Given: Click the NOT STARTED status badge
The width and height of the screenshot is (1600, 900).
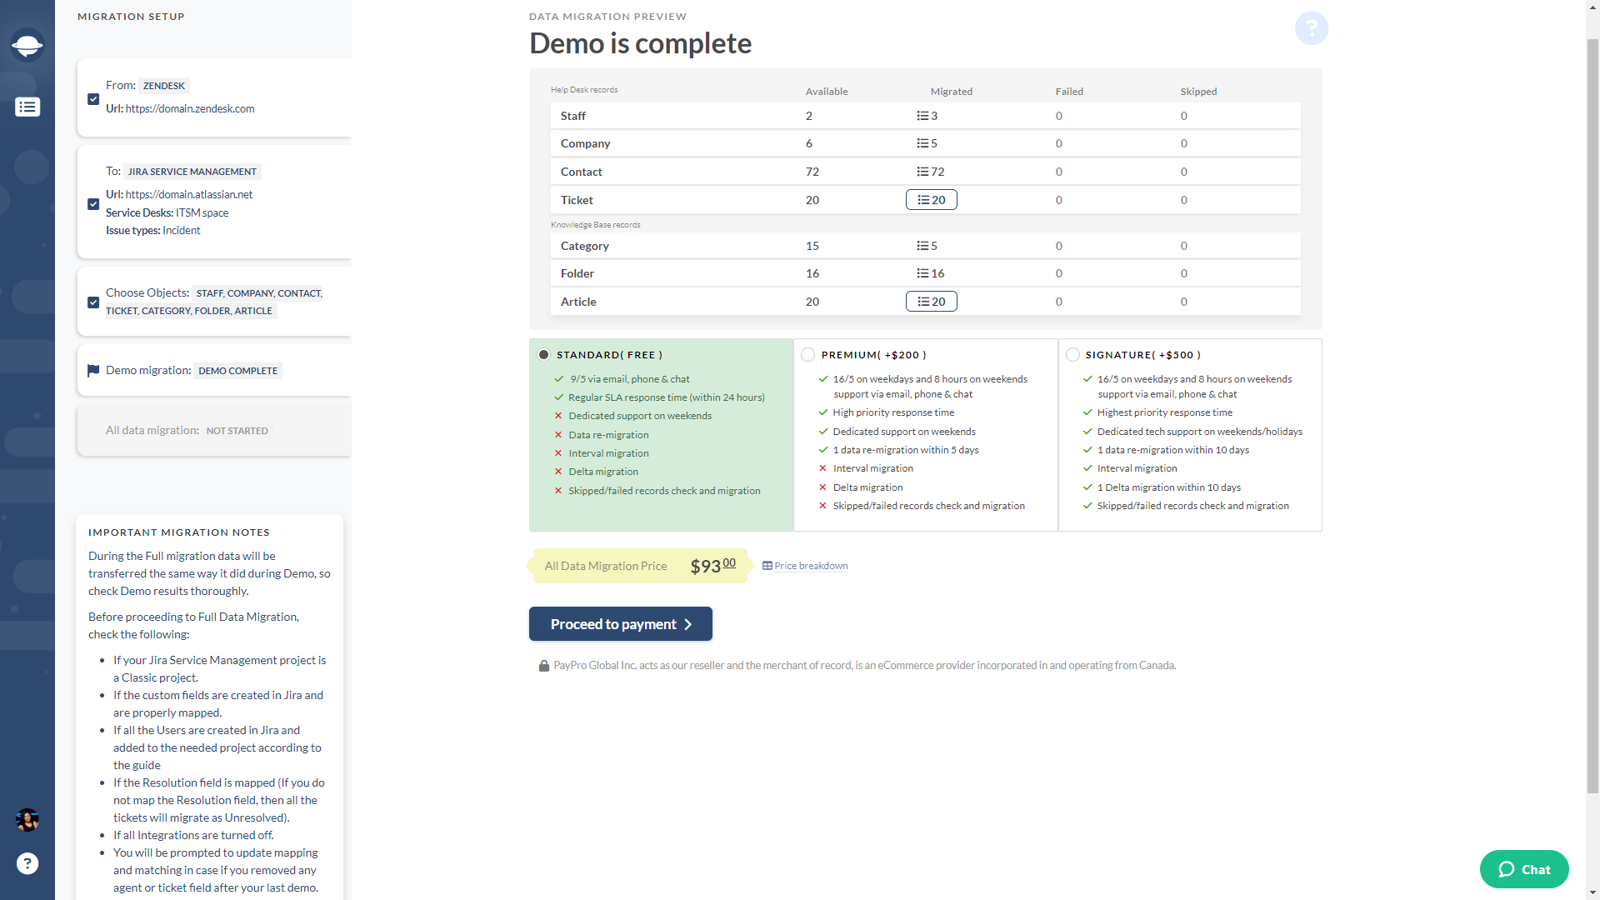Looking at the screenshot, I should pyautogui.click(x=237, y=431).
